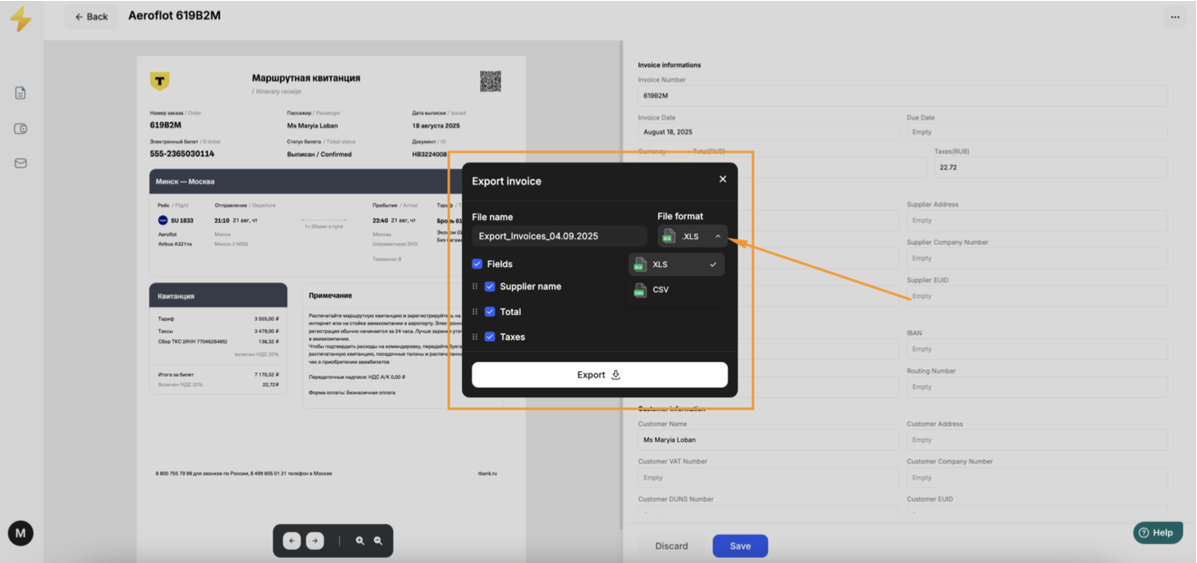Click the Export button
Image resolution: width=1197 pixels, height=563 pixels.
click(599, 375)
